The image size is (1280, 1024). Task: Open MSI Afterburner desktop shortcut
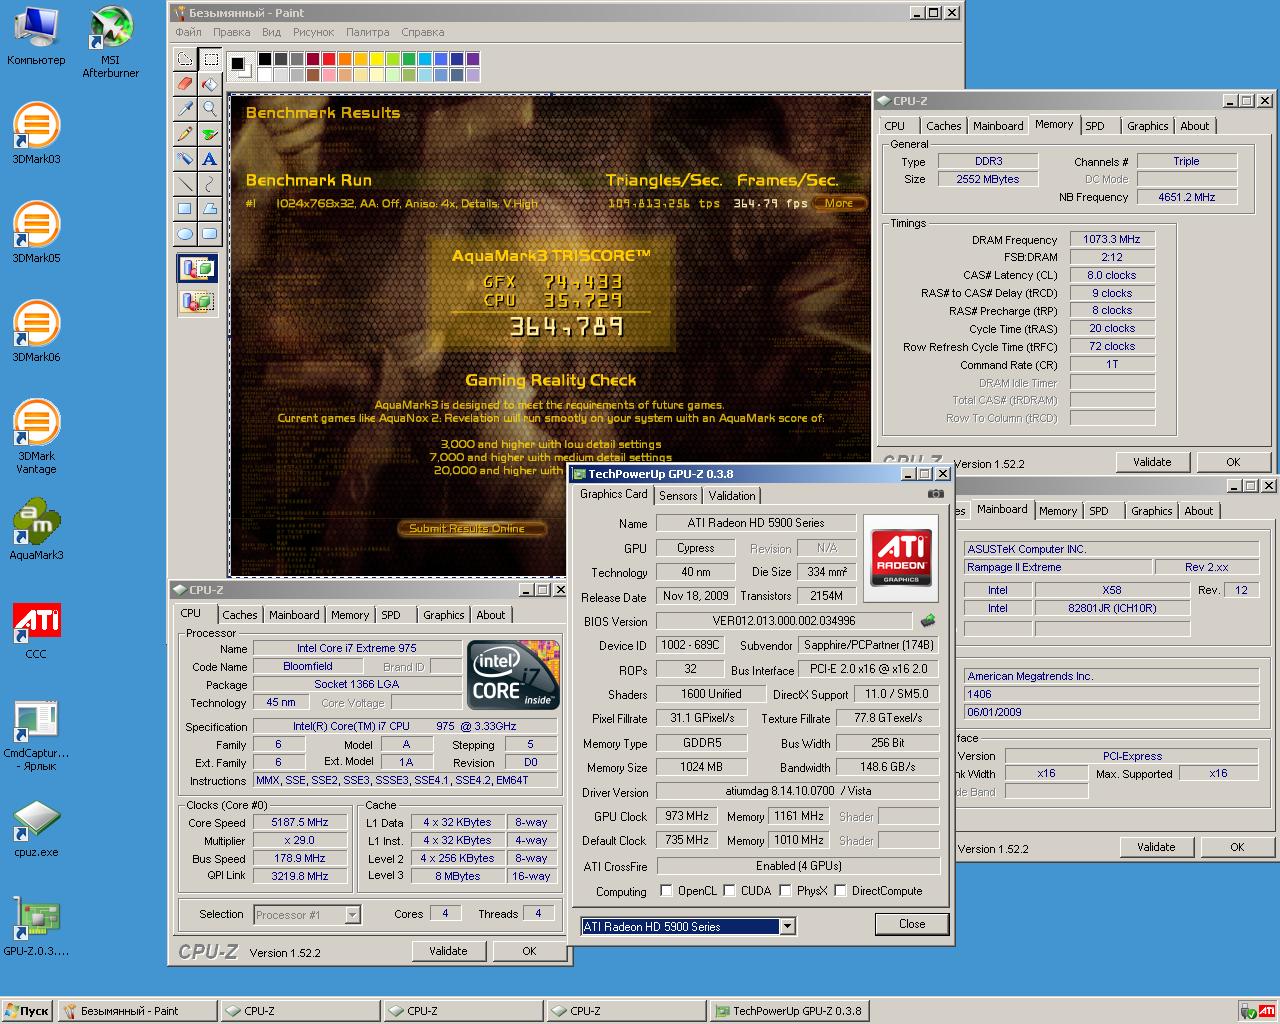110,42
